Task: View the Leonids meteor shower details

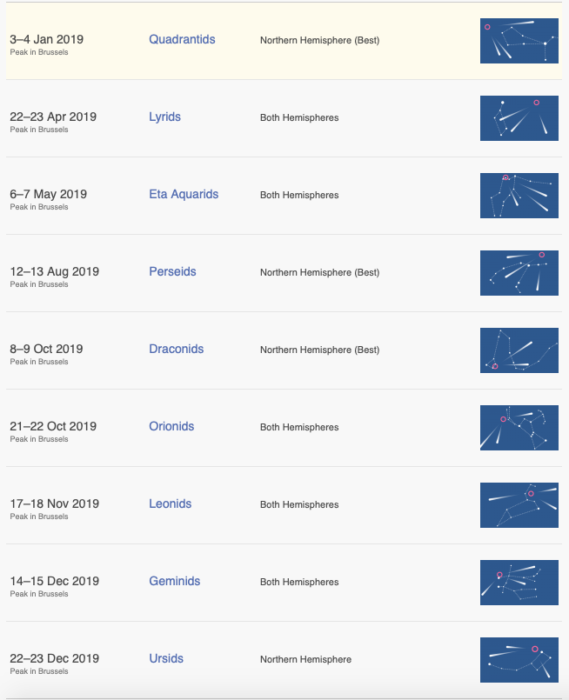Action: point(170,504)
